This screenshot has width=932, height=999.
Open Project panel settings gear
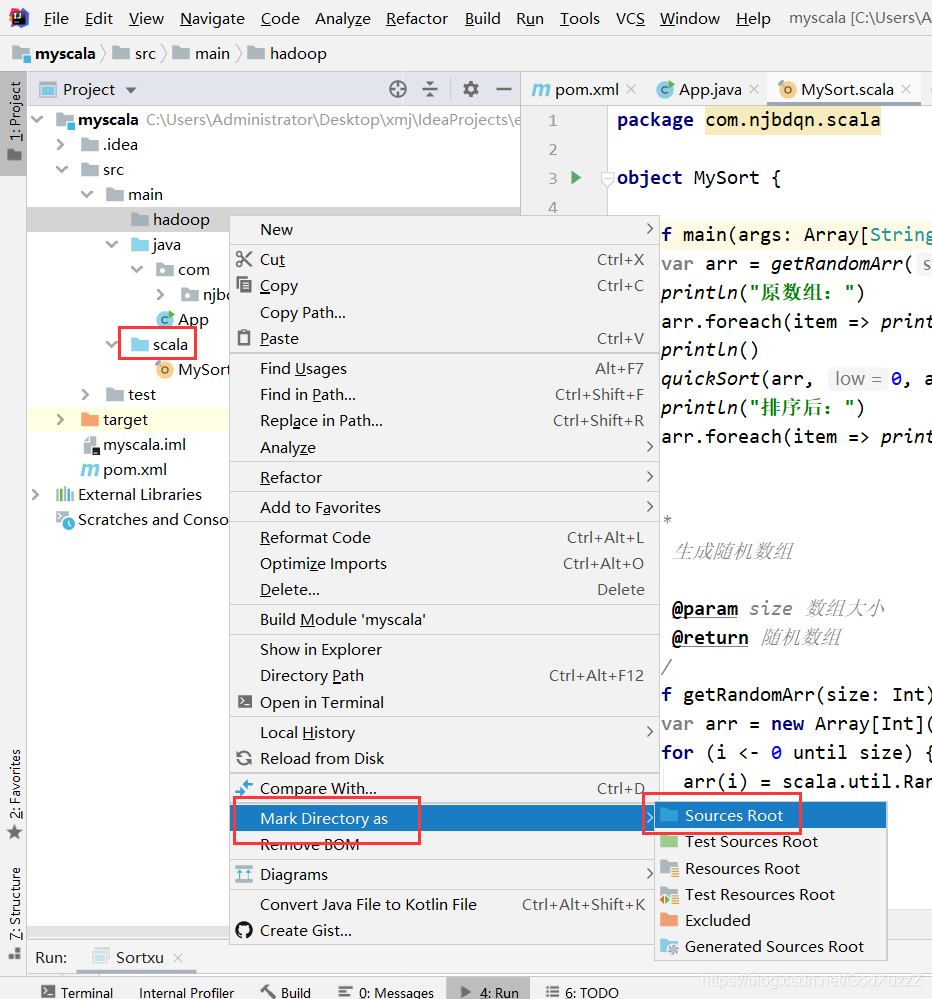click(470, 89)
